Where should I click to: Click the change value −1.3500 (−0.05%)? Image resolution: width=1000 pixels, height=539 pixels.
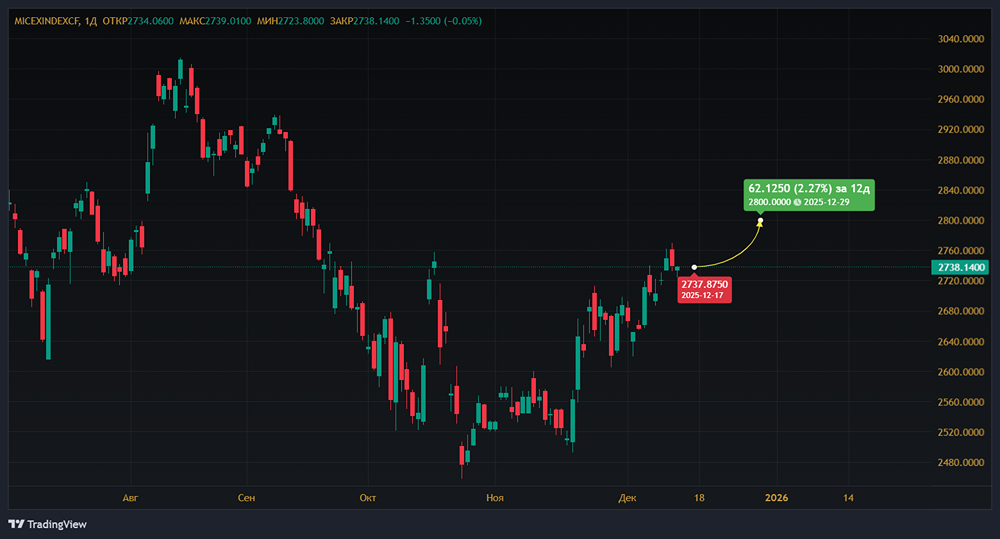coord(444,21)
